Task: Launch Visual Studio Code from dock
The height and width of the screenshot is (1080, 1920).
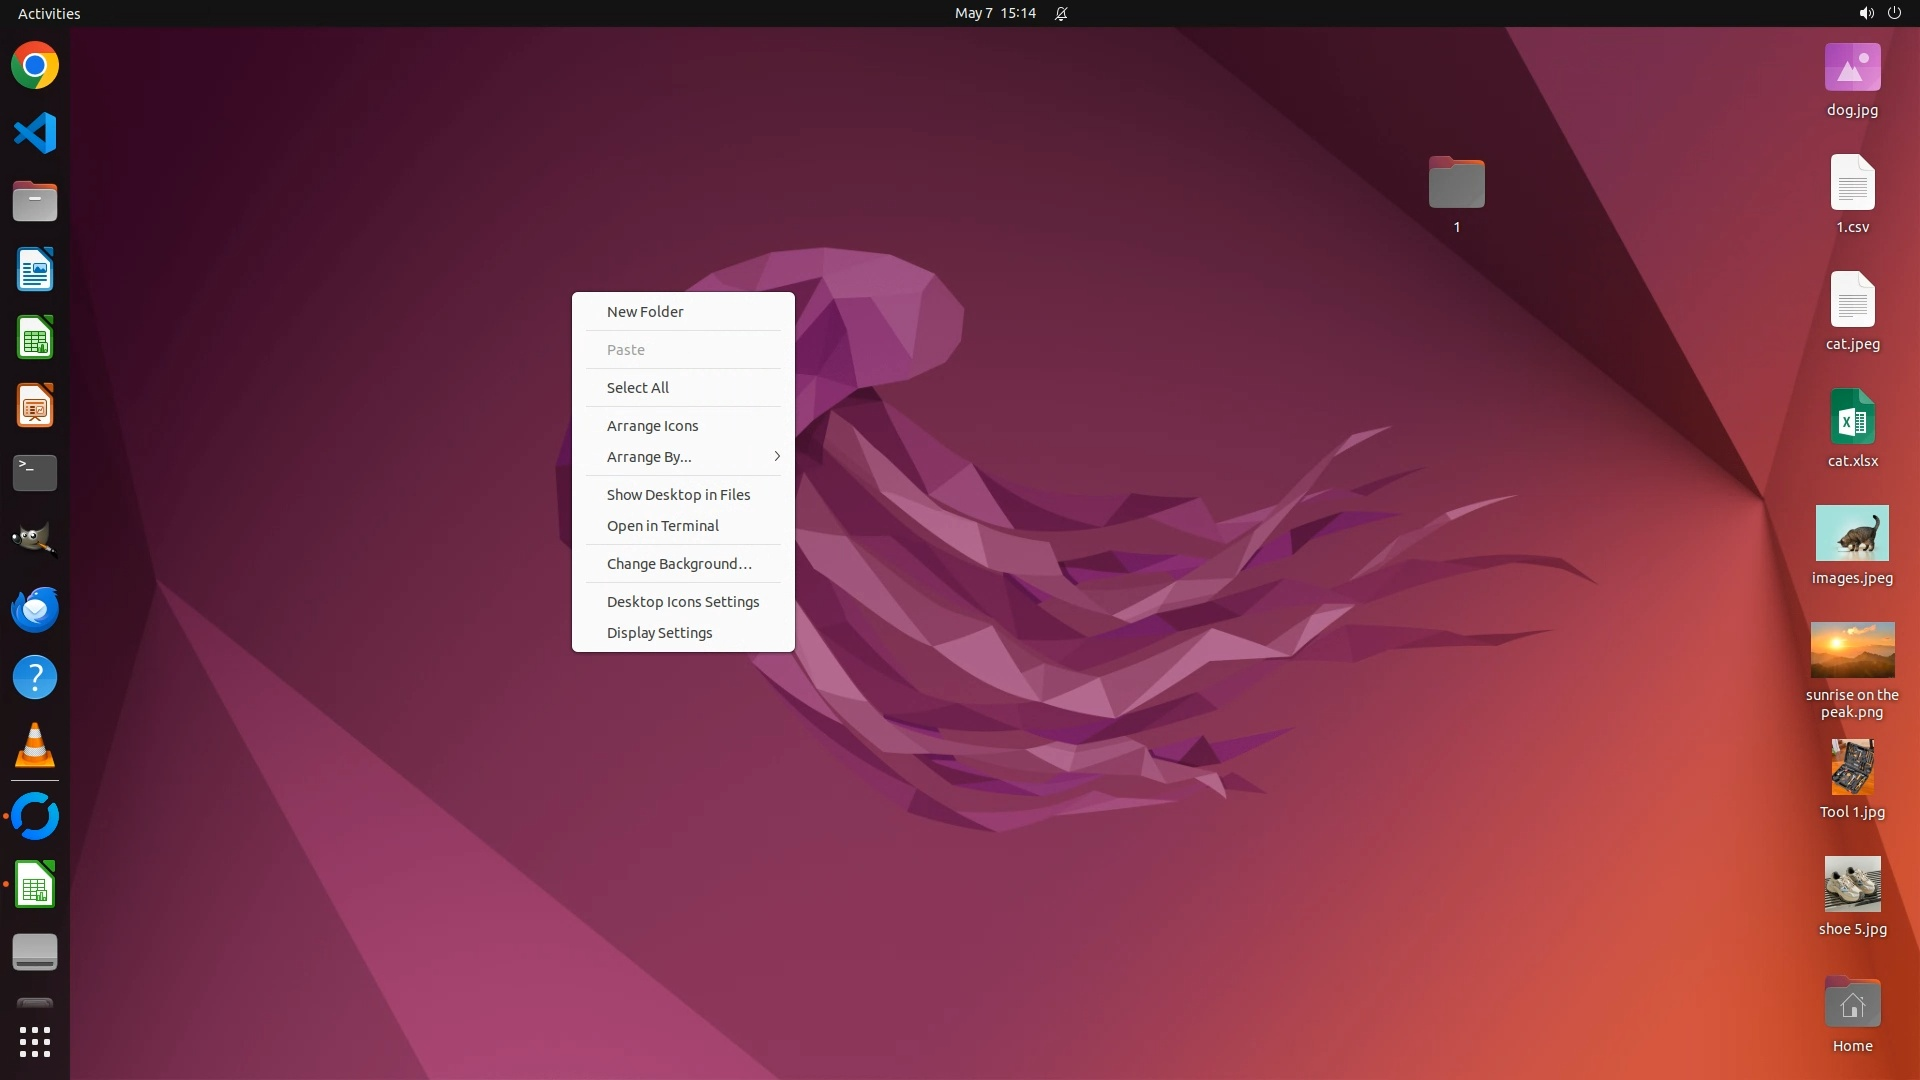Action: click(35, 134)
